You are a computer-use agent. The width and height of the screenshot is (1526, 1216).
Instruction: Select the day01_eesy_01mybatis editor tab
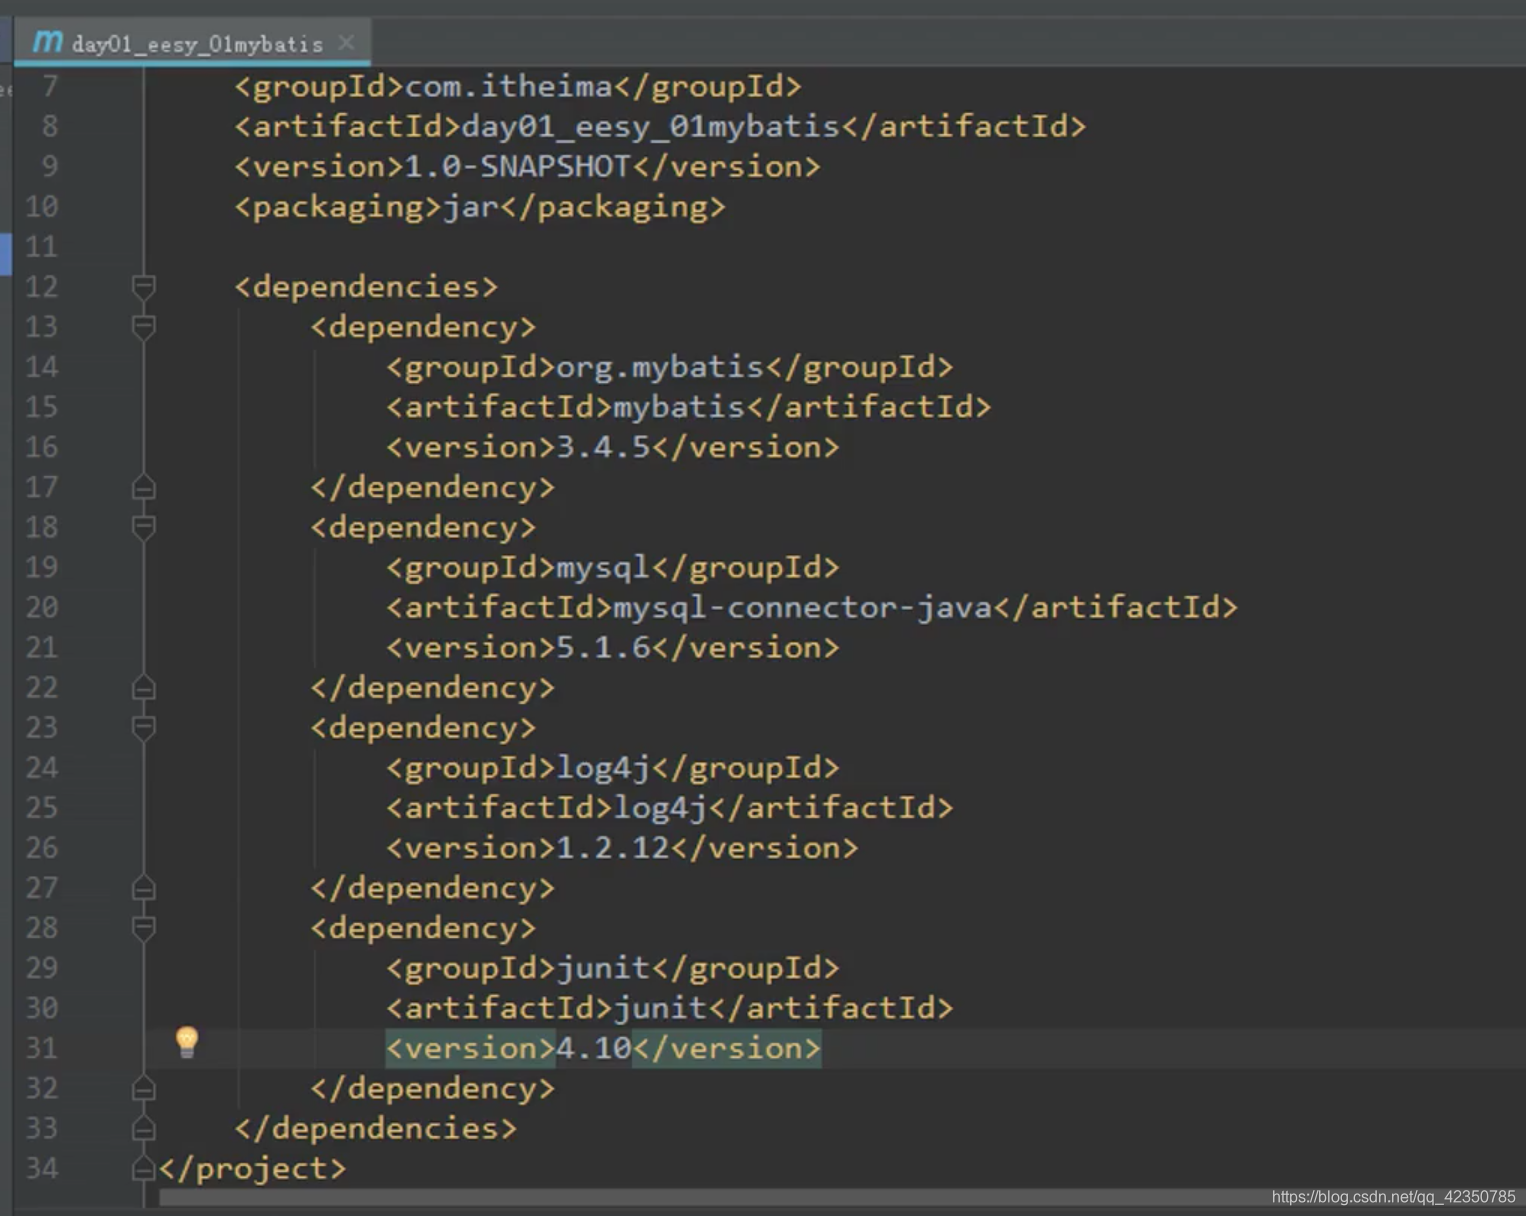tap(192, 43)
